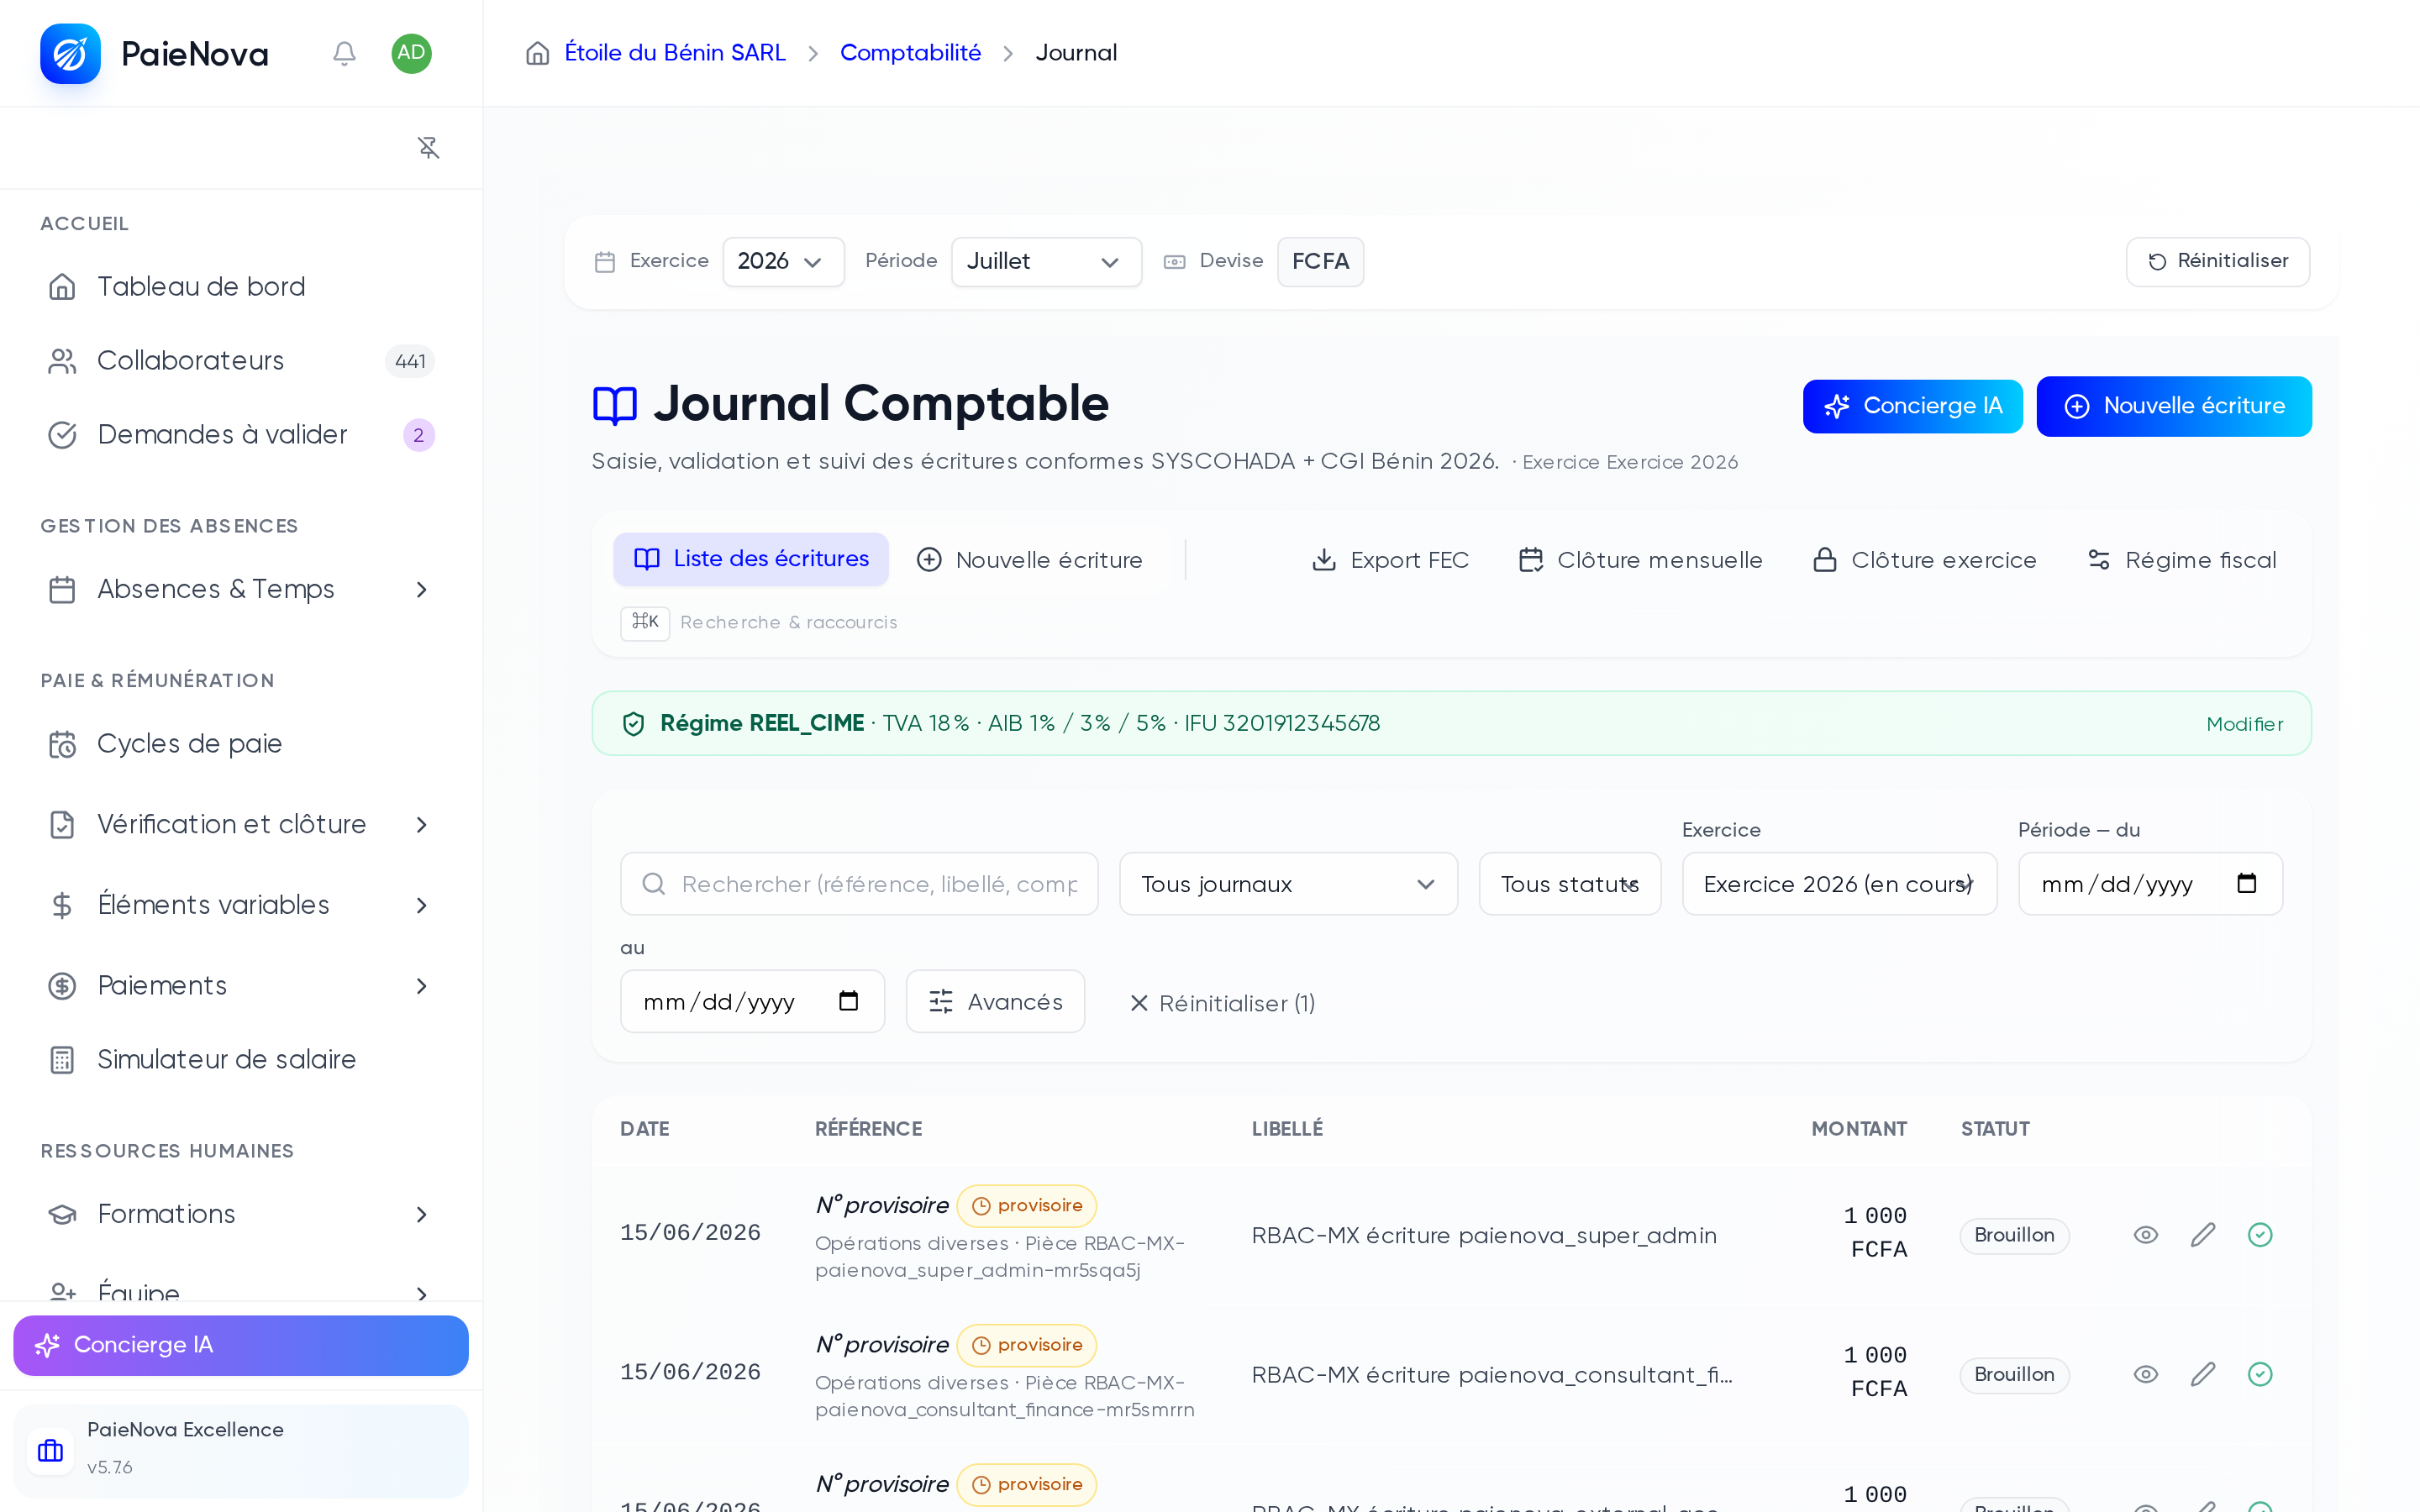Expand Absences & Temps section
Viewport: 2420px width, 1512px height.
tap(241, 590)
